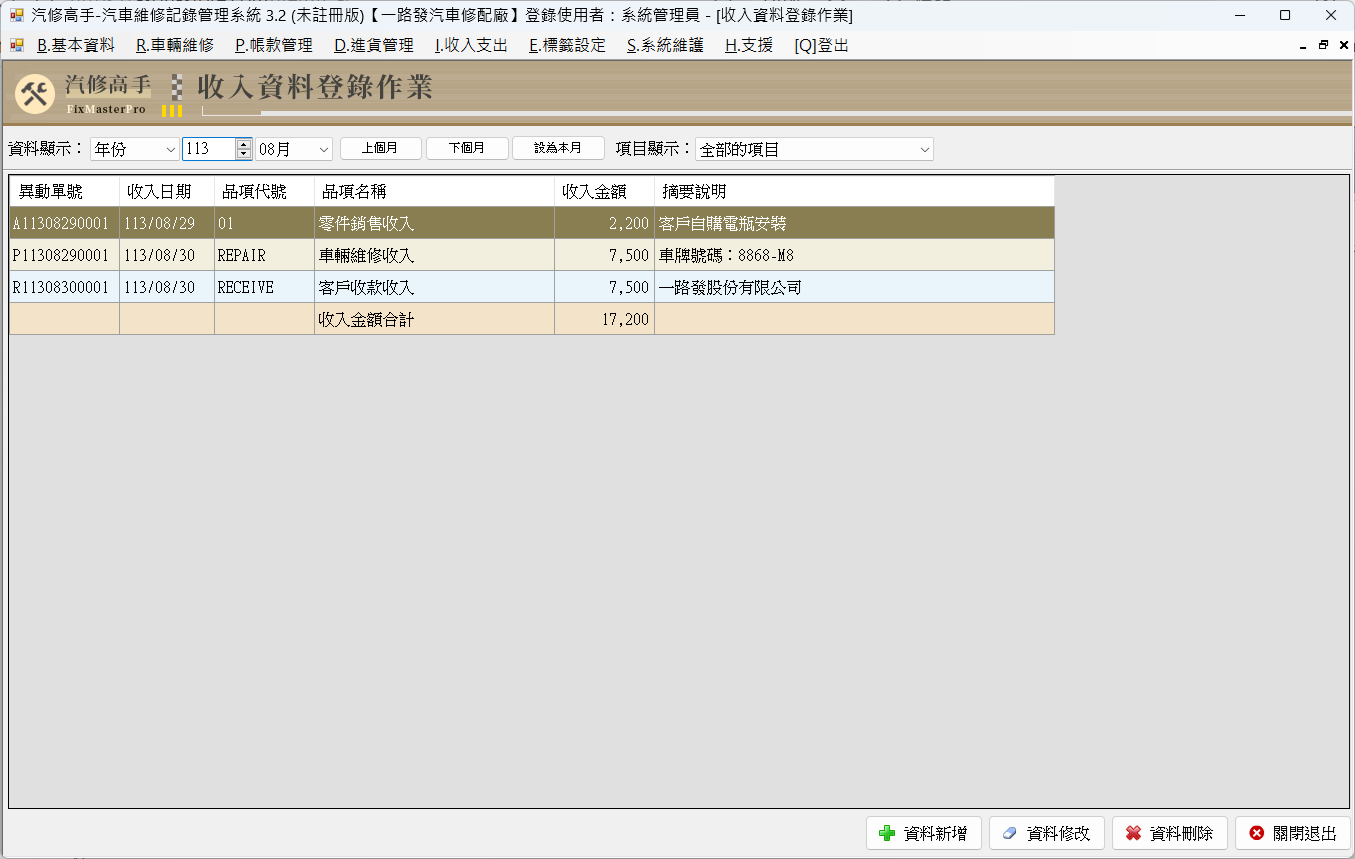The width and height of the screenshot is (1355, 859).
Task: Open the P.帳款管理 menu
Action: [274, 45]
